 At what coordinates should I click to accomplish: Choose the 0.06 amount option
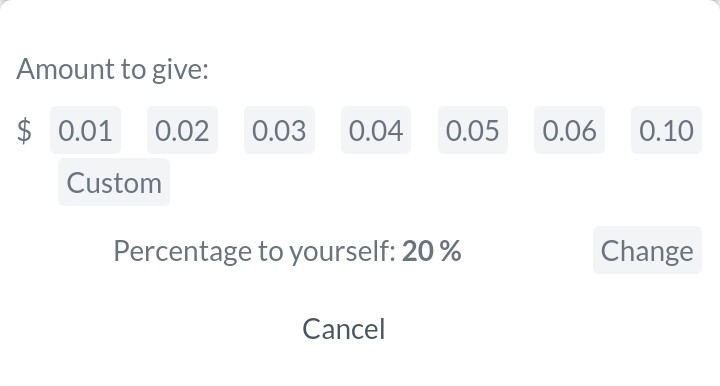[x=569, y=130]
